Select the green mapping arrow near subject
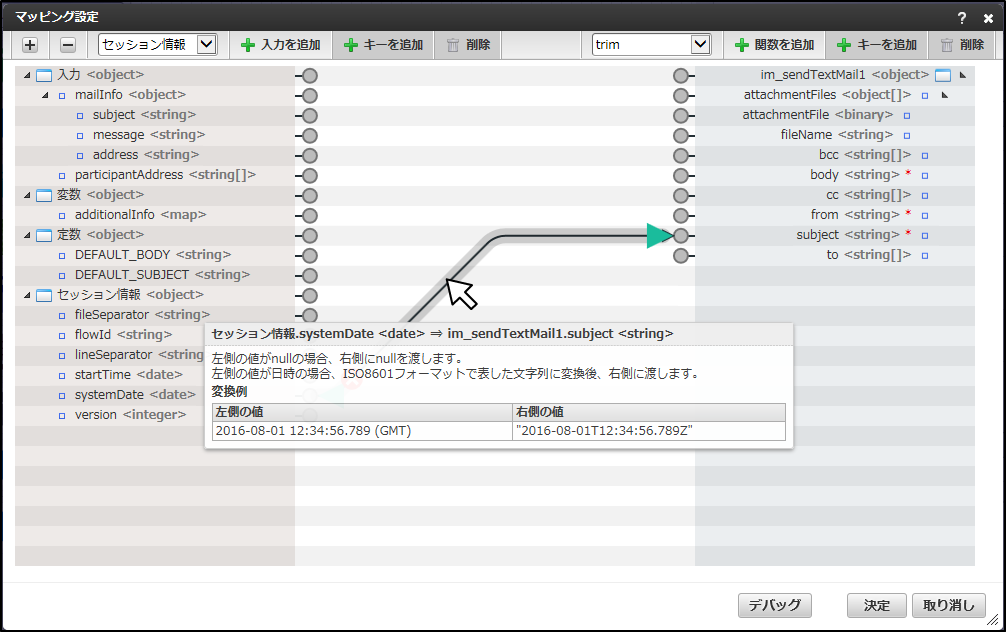This screenshot has width=1006, height=632. [661, 235]
